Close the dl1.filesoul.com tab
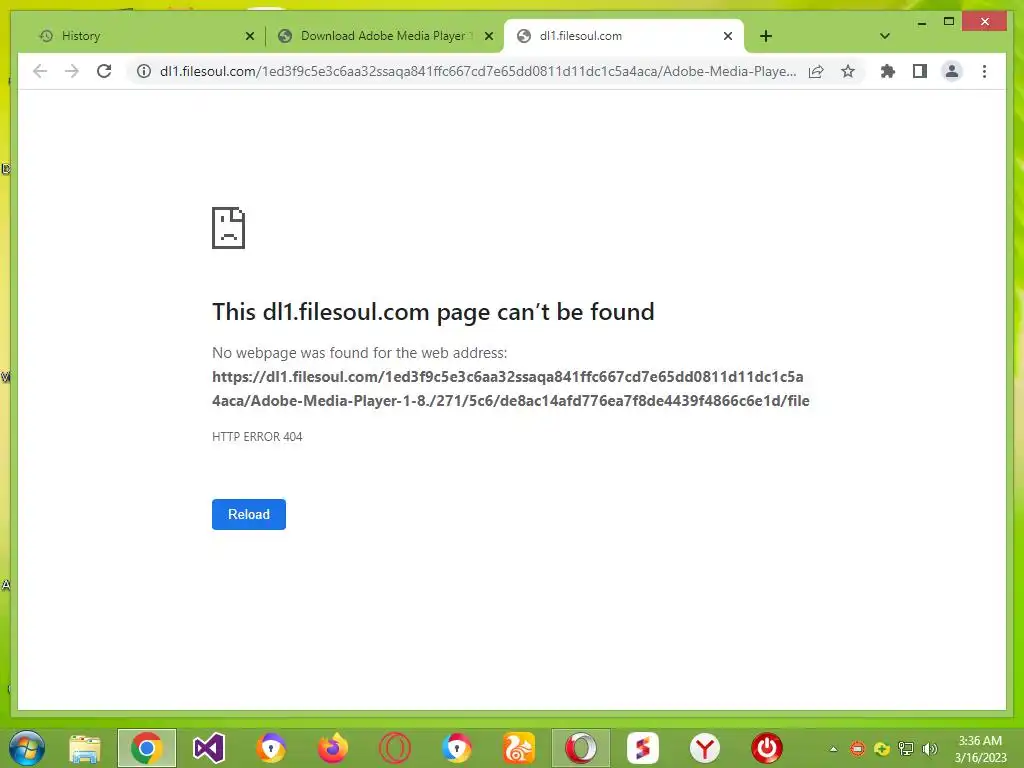The height and width of the screenshot is (768, 1024). (x=728, y=36)
